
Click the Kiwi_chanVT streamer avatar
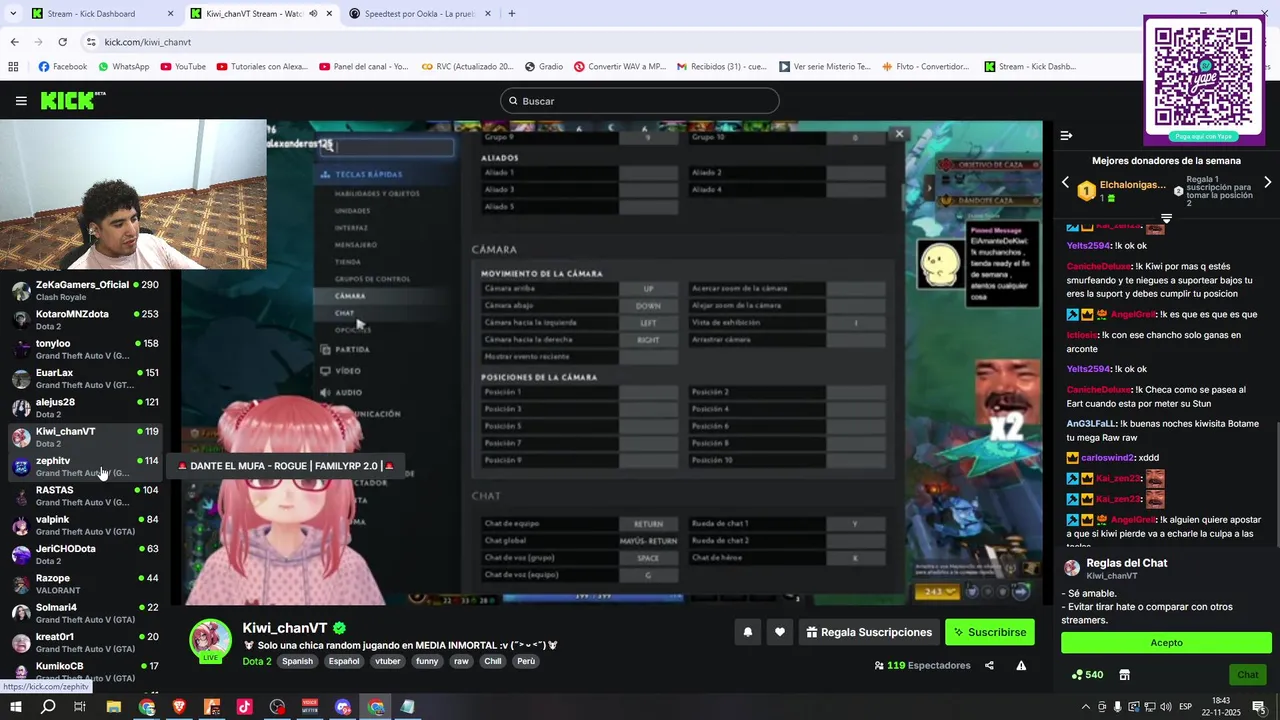tap(211, 641)
